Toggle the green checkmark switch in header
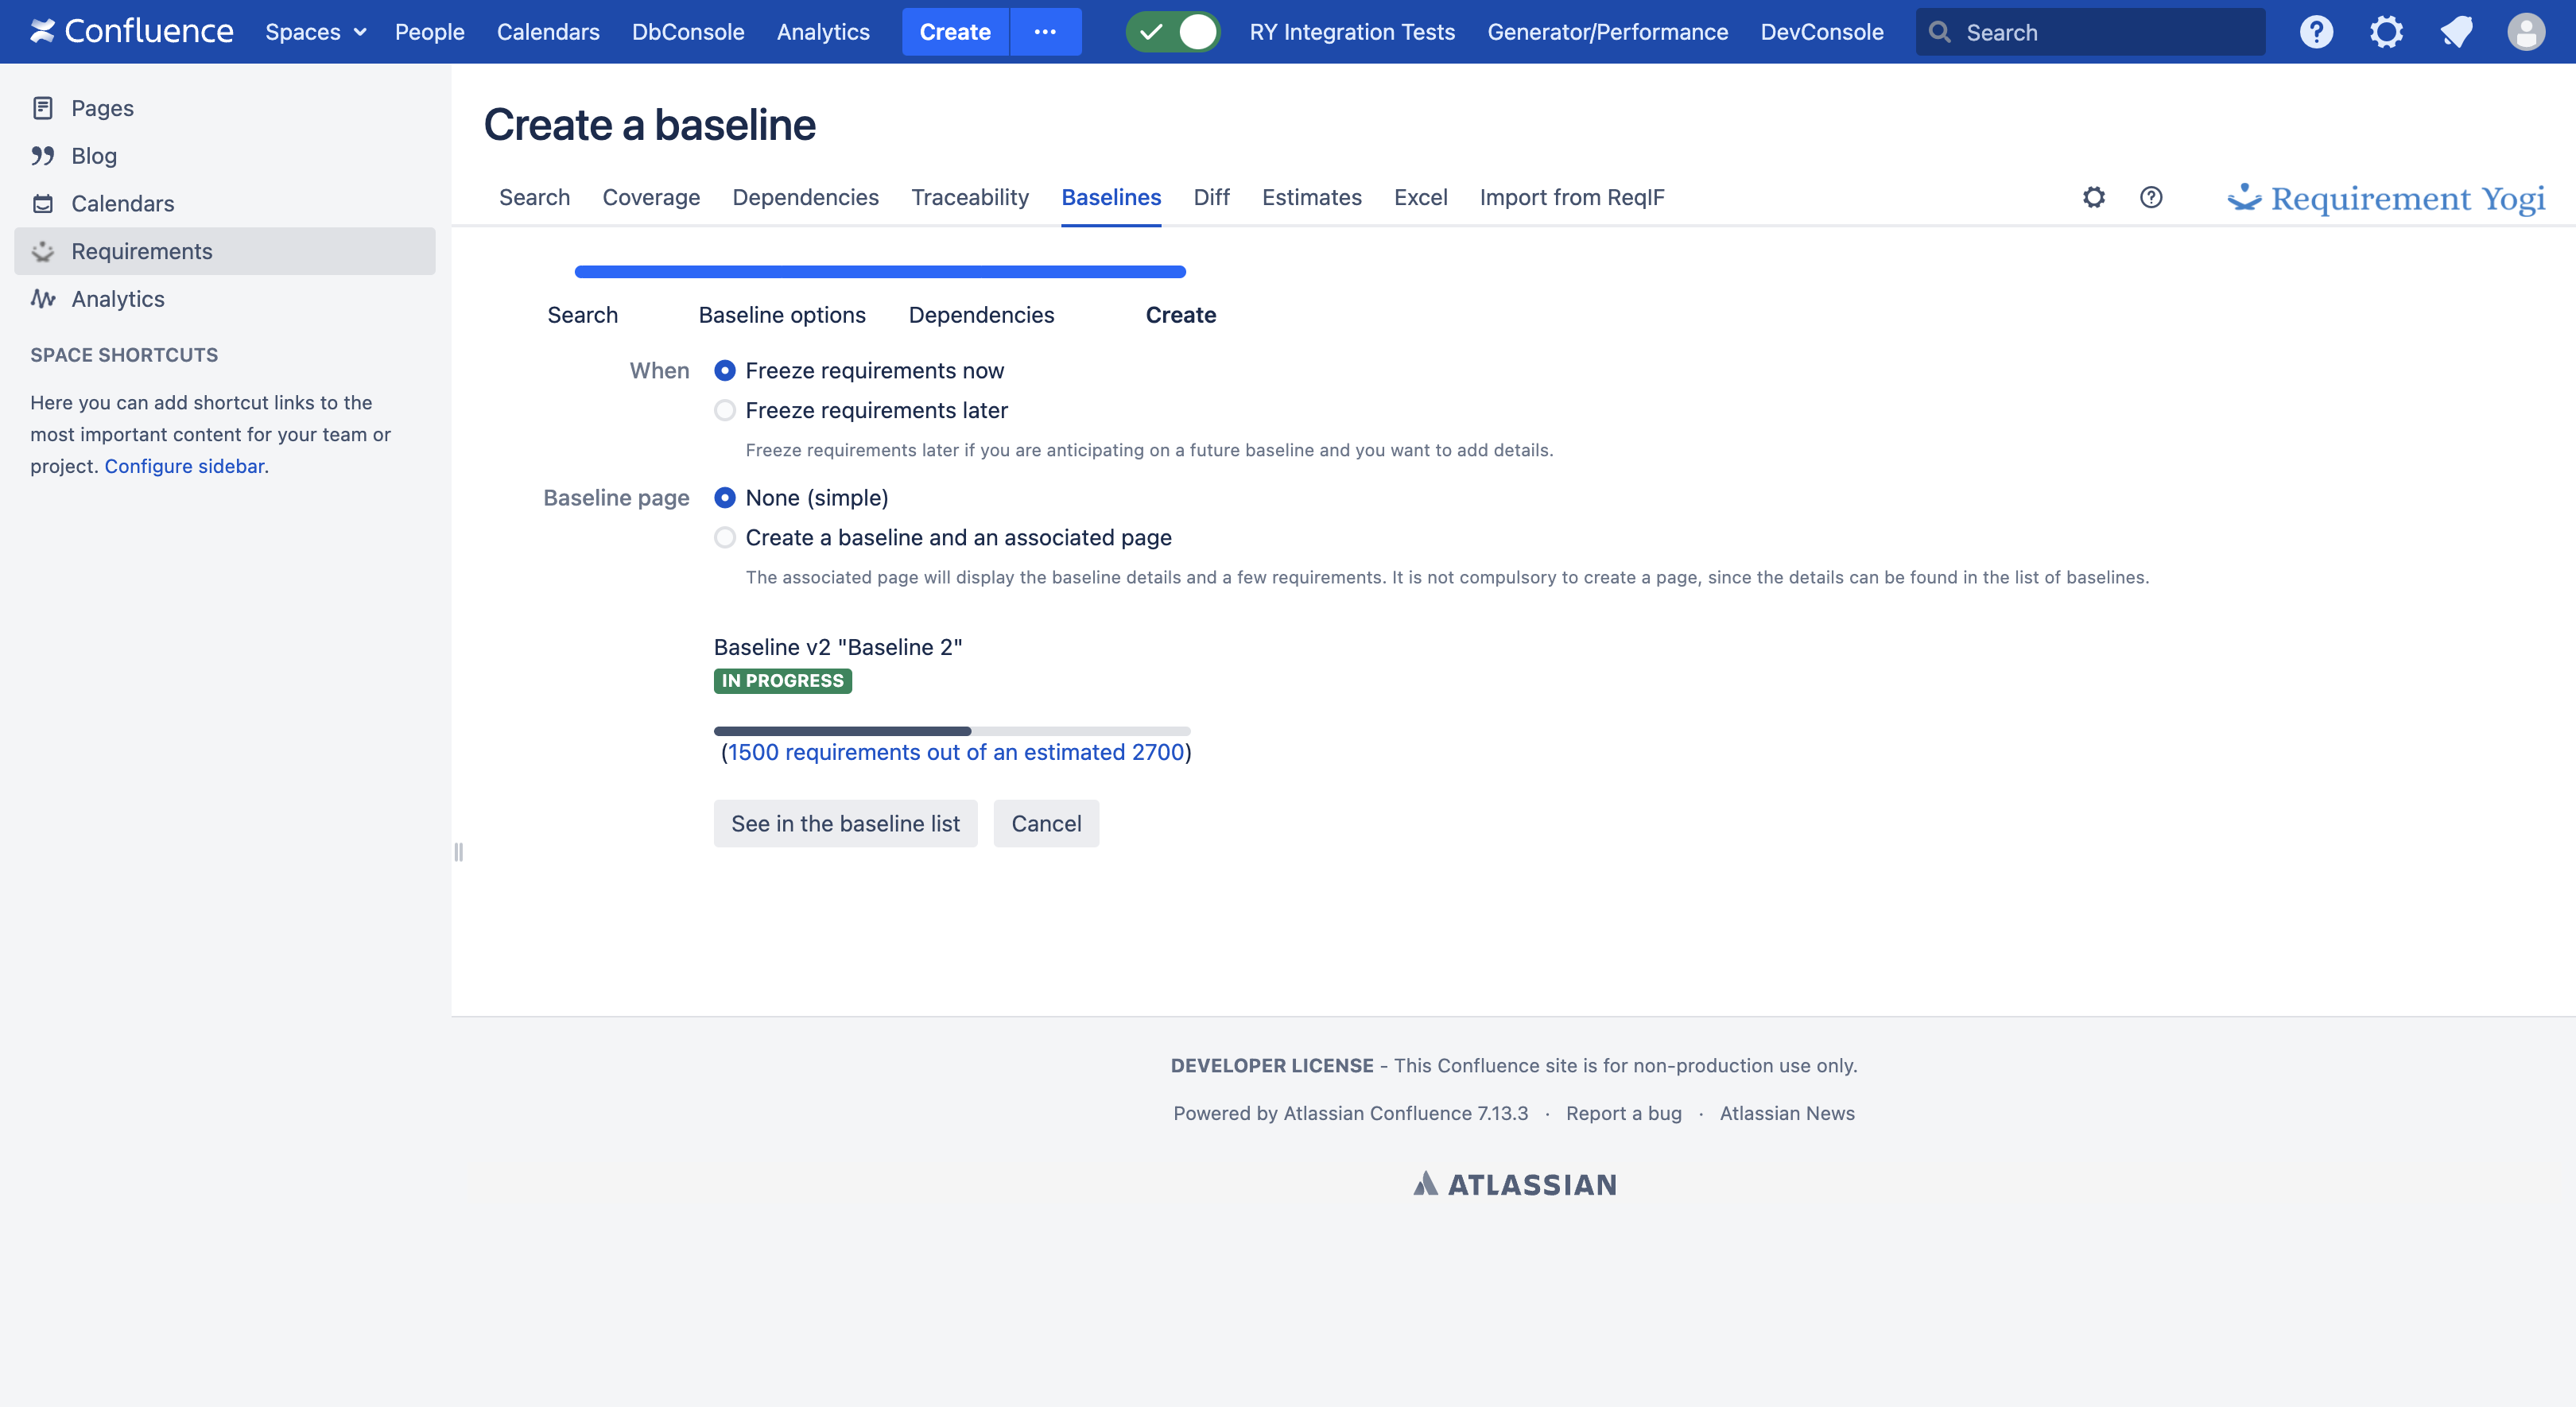 tap(1172, 32)
